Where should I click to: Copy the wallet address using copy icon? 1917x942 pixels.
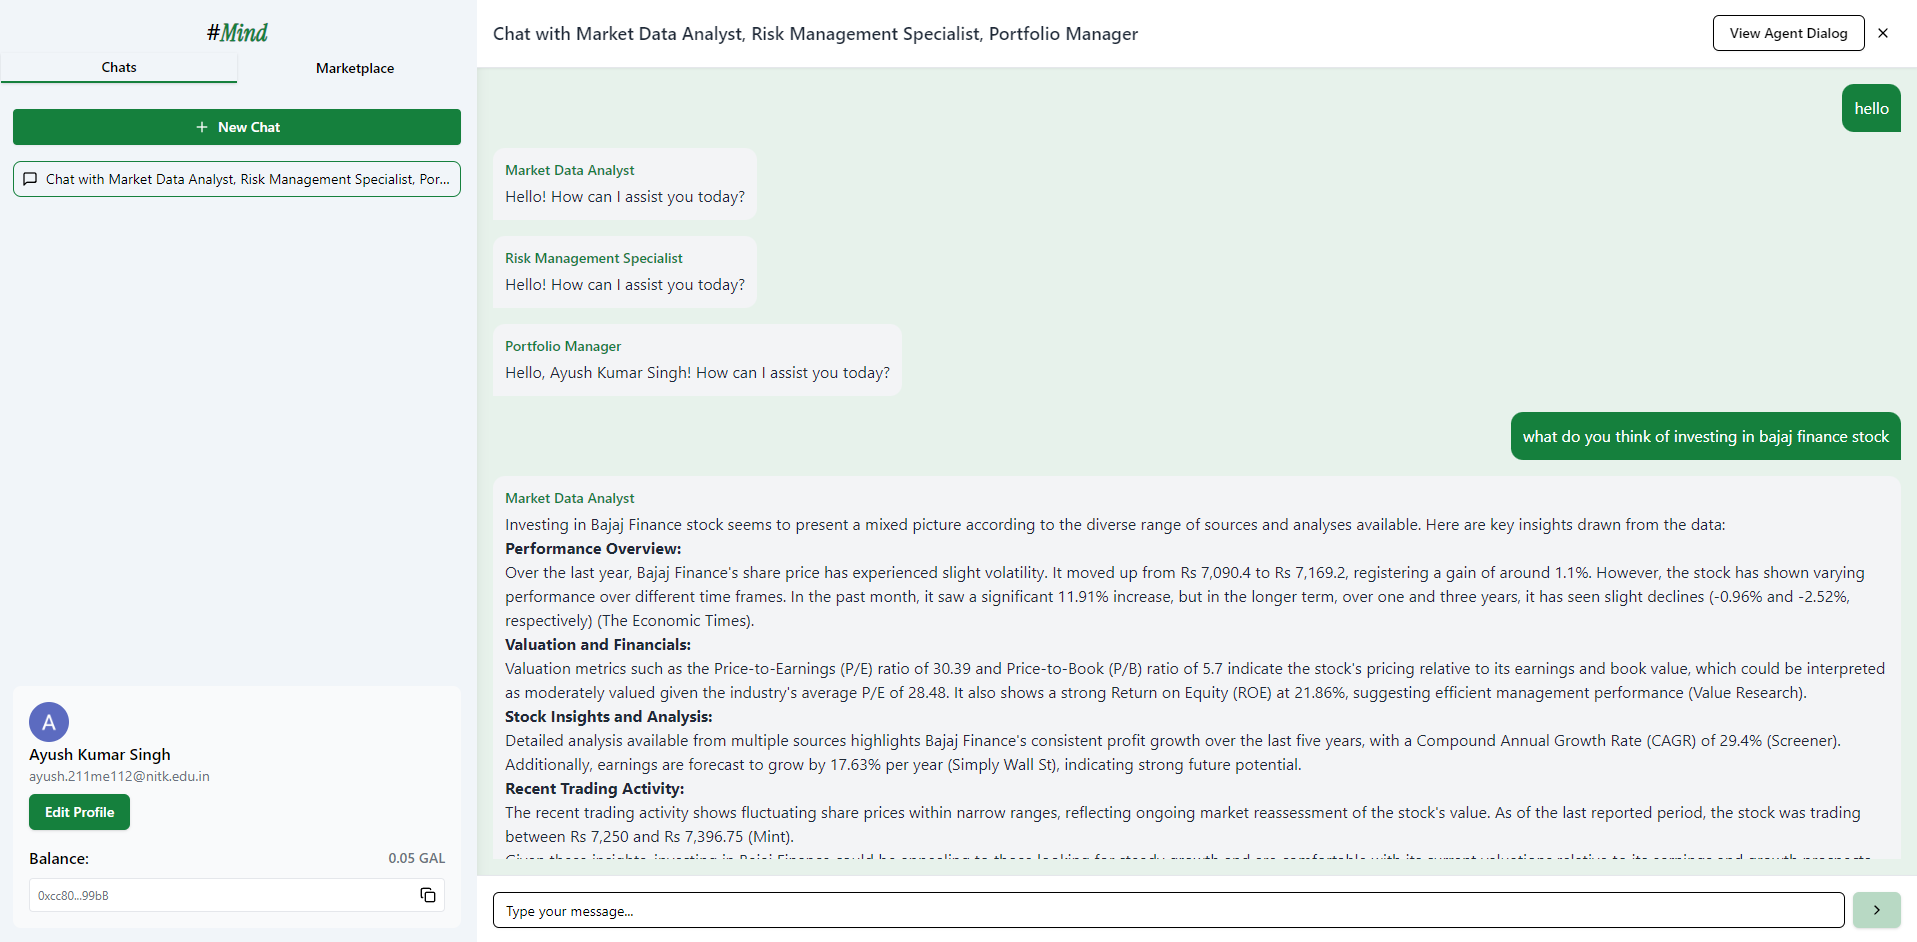pos(428,895)
